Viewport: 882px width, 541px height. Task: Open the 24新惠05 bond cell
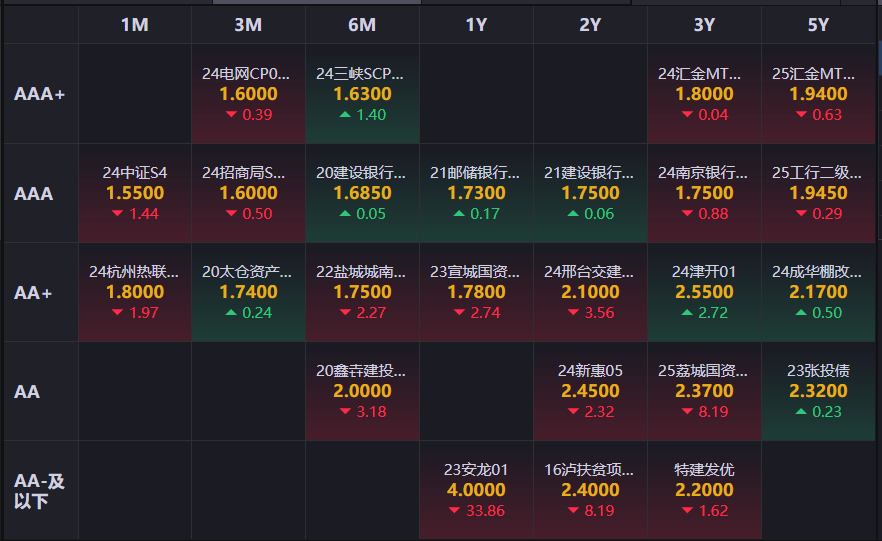tap(590, 391)
